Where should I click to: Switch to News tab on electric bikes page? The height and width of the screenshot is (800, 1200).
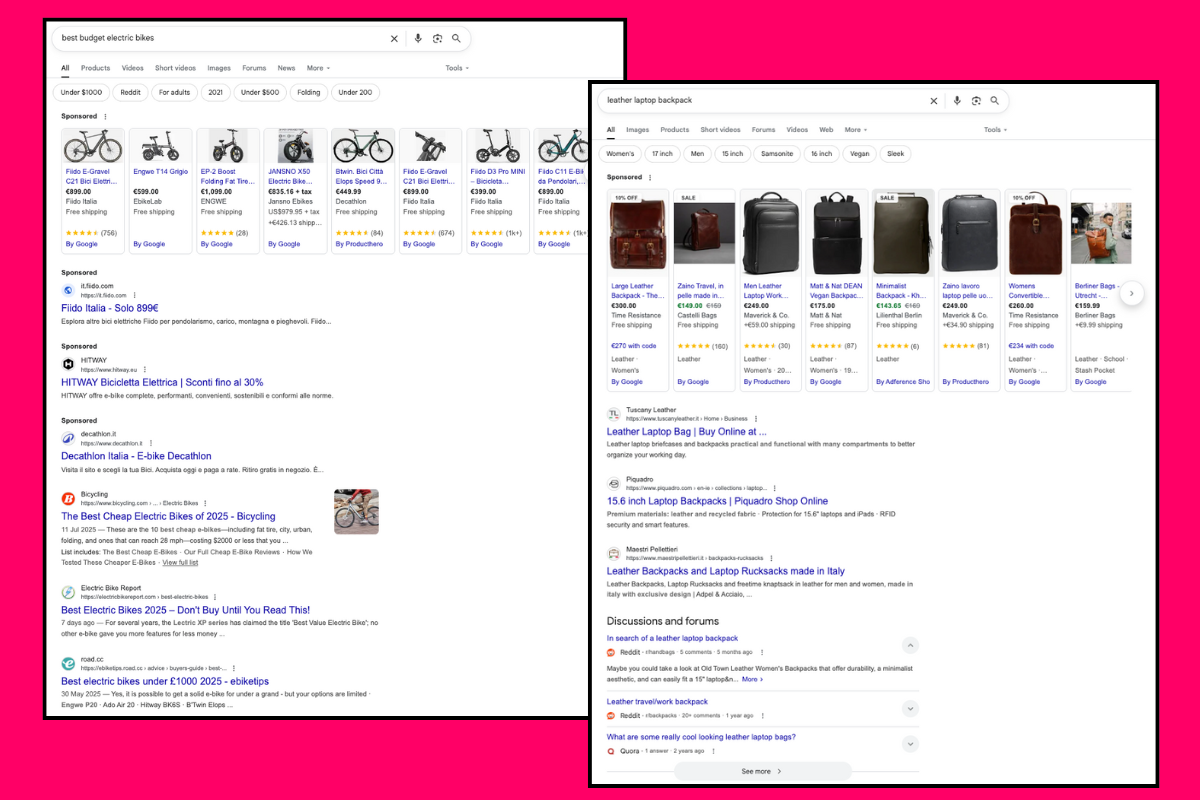[286, 68]
